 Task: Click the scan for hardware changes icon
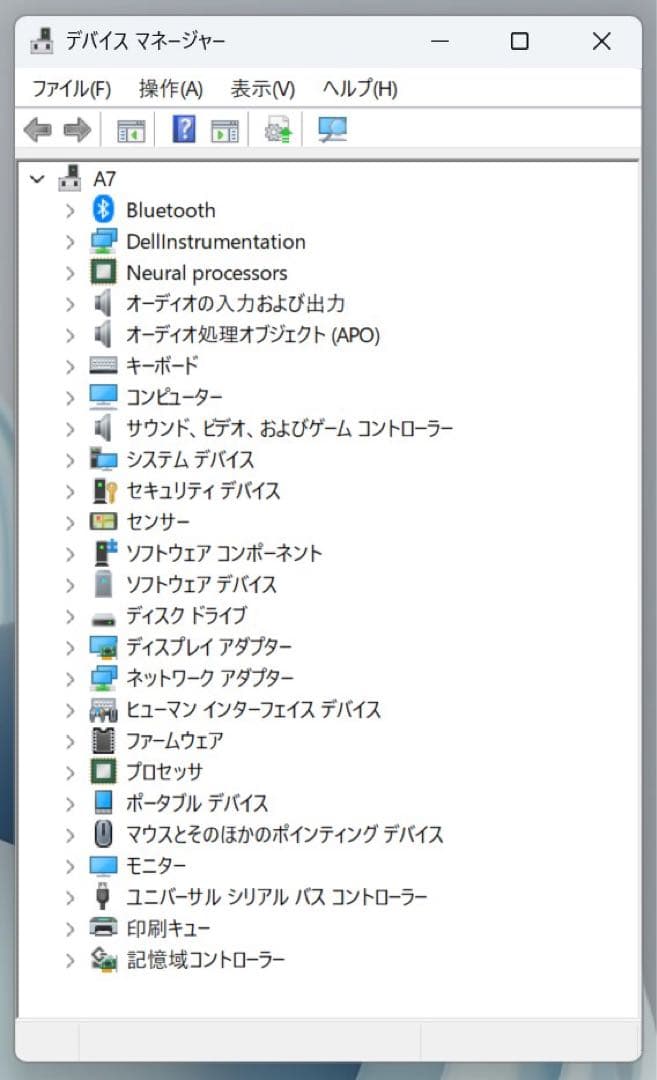(x=332, y=130)
